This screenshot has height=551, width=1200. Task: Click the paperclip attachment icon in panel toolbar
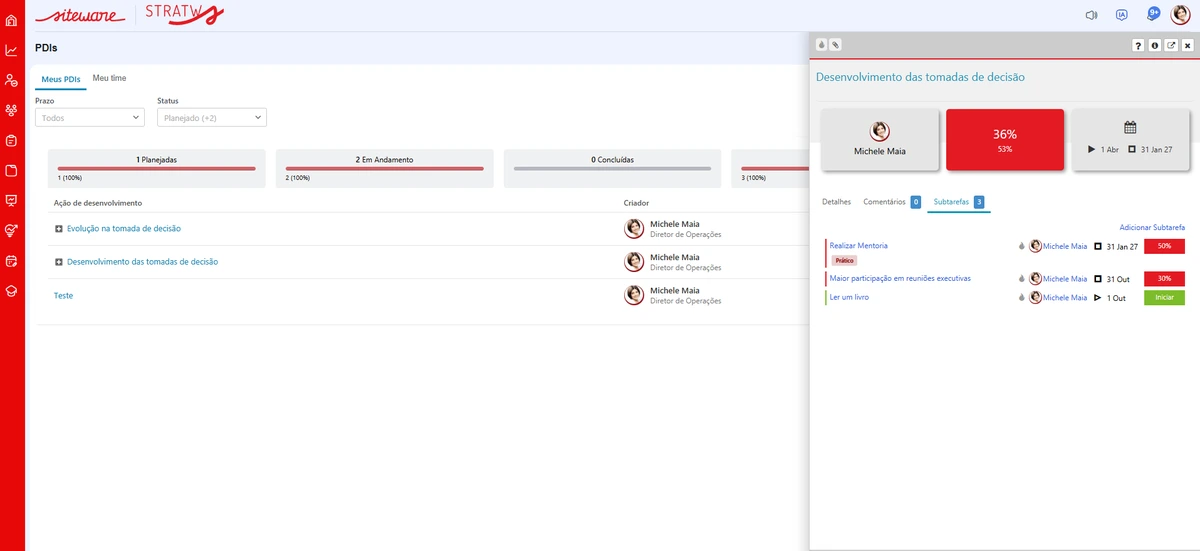point(835,45)
